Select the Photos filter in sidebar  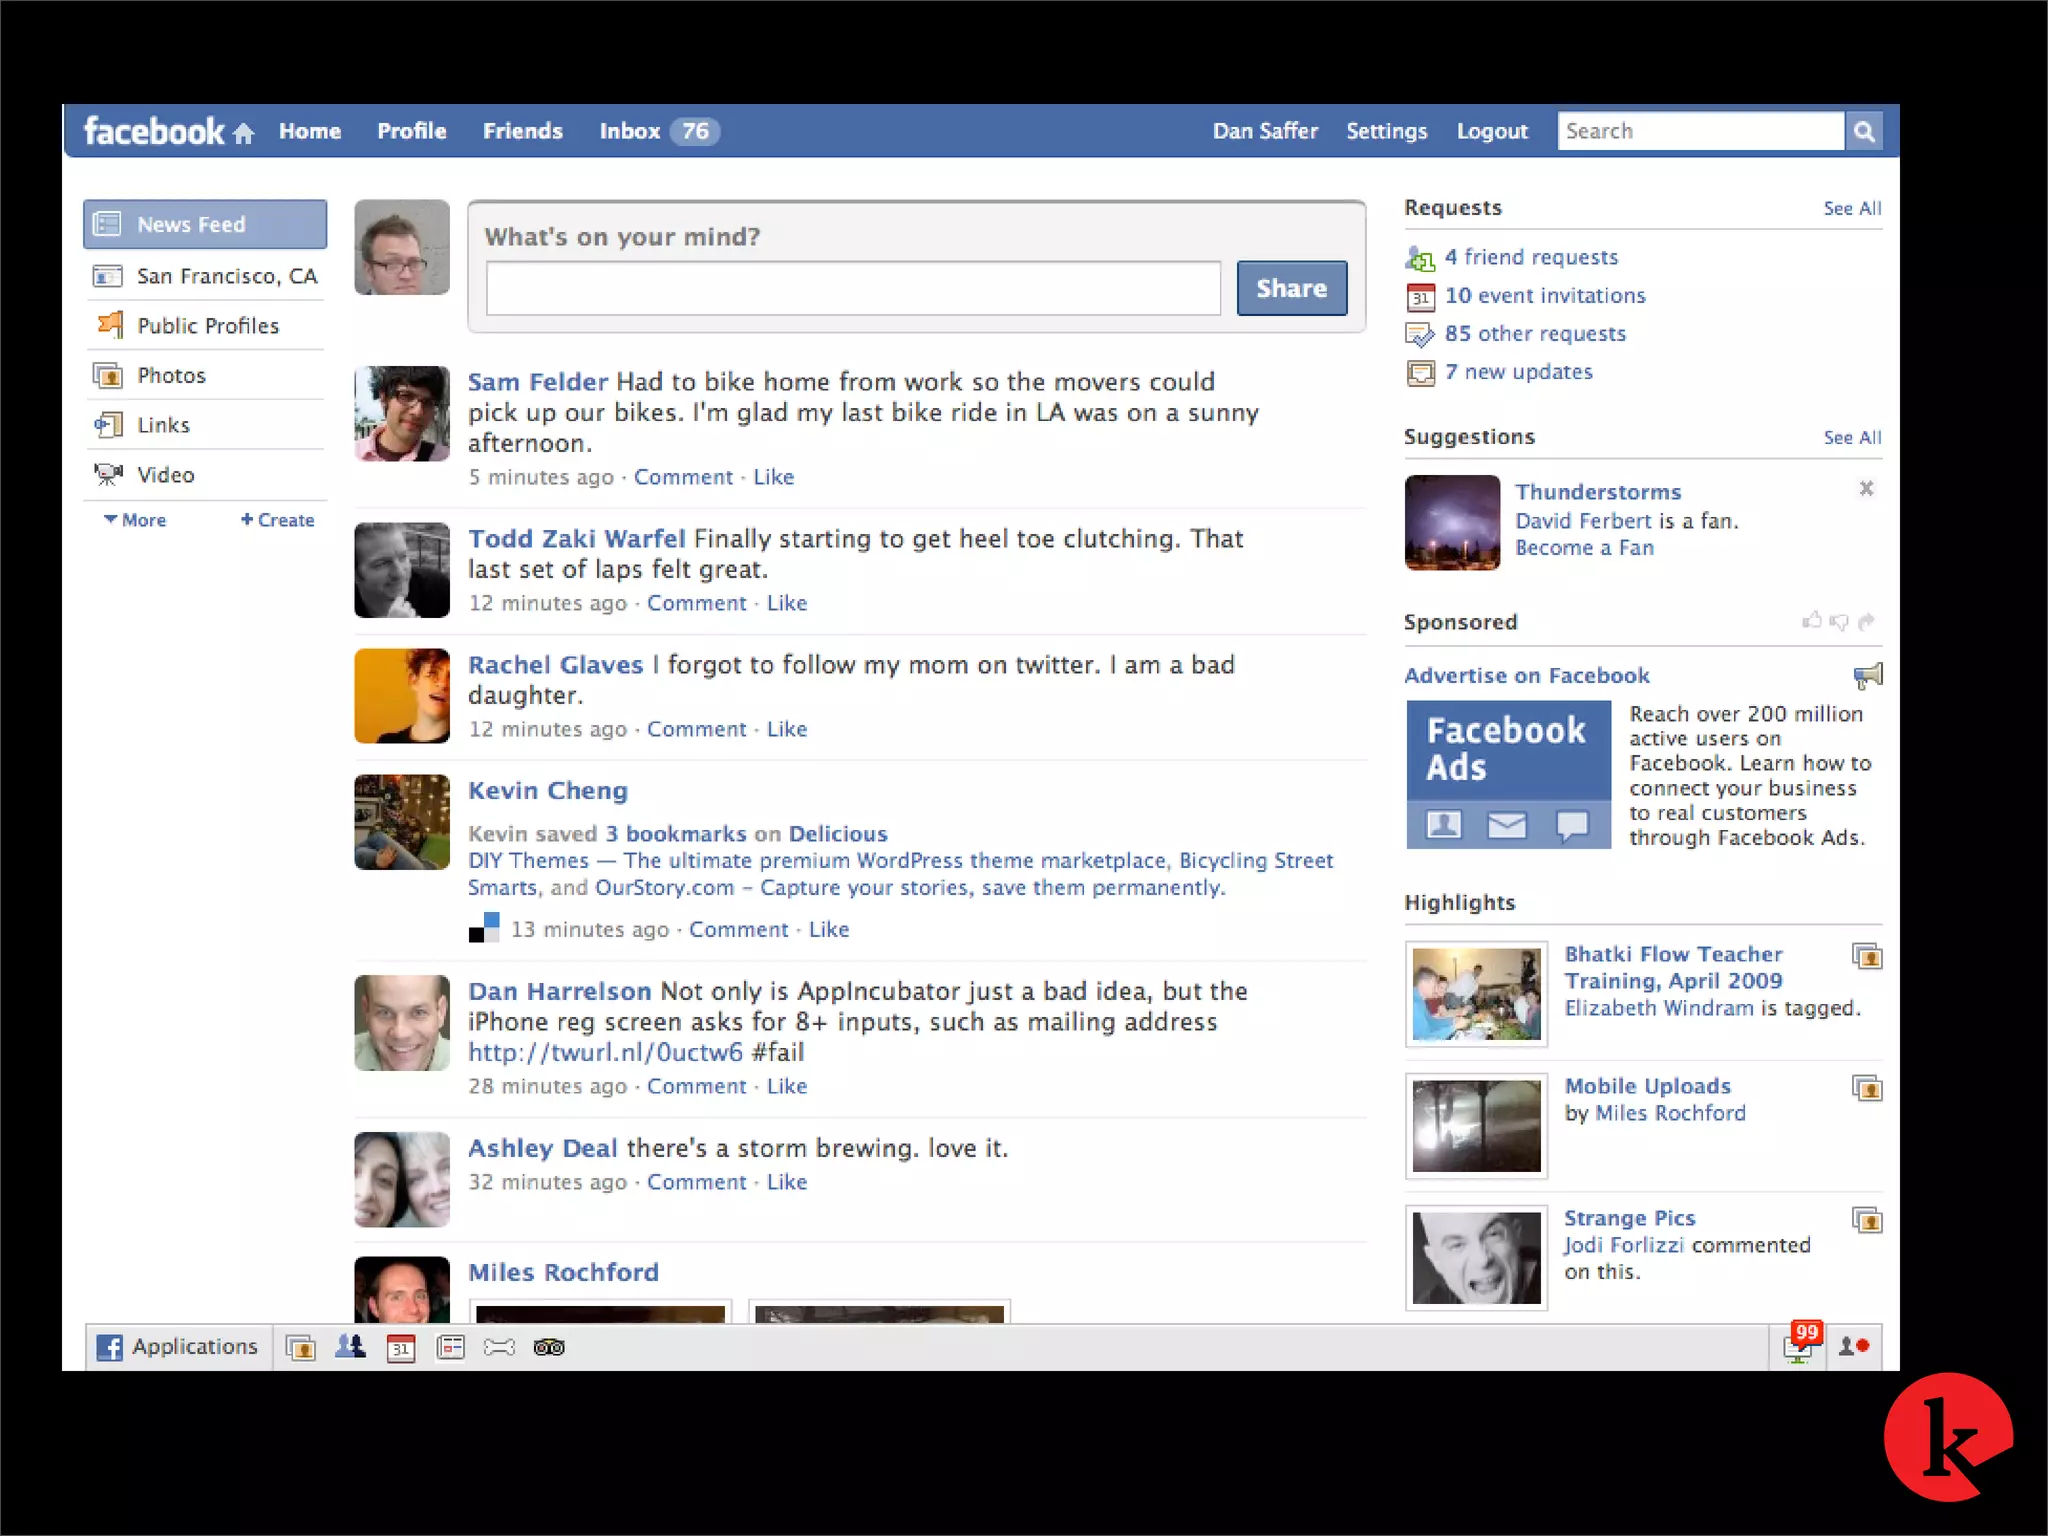point(171,375)
